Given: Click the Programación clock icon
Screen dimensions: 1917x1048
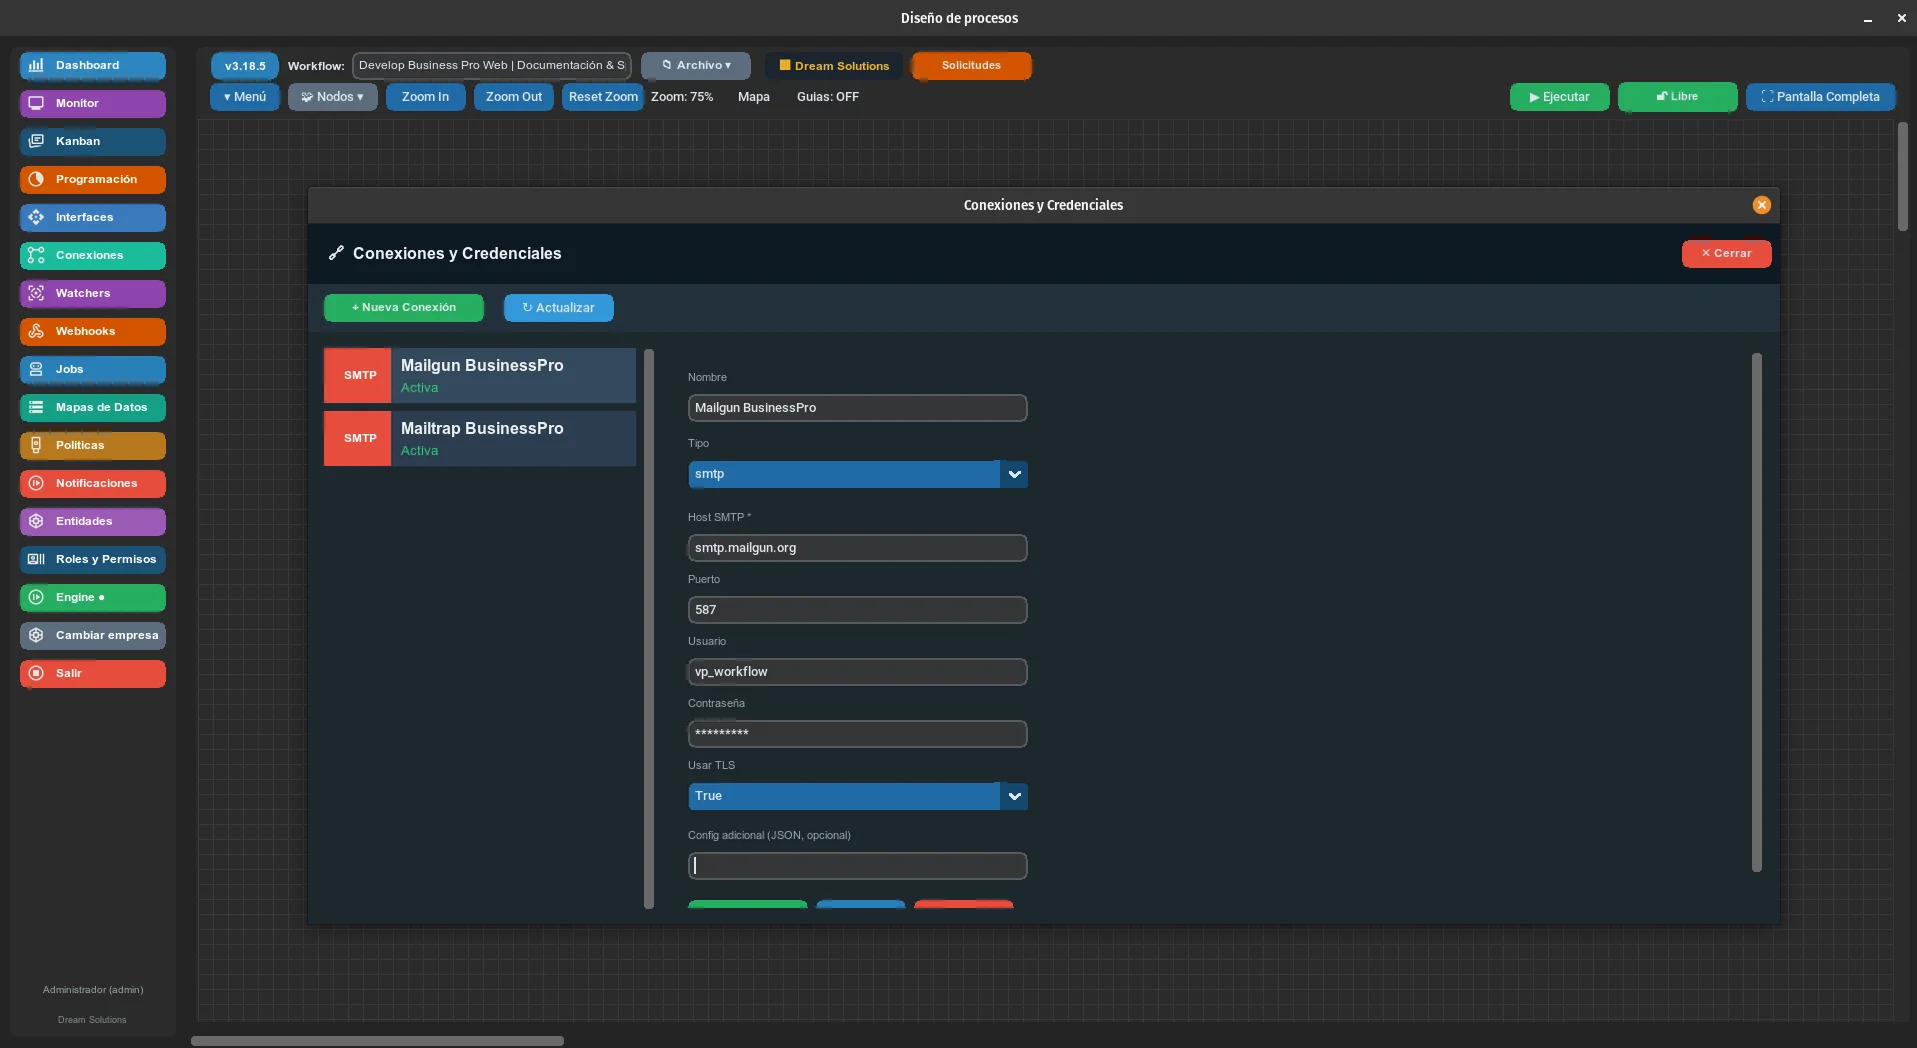Looking at the screenshot, I should click(x=36, y=179).
